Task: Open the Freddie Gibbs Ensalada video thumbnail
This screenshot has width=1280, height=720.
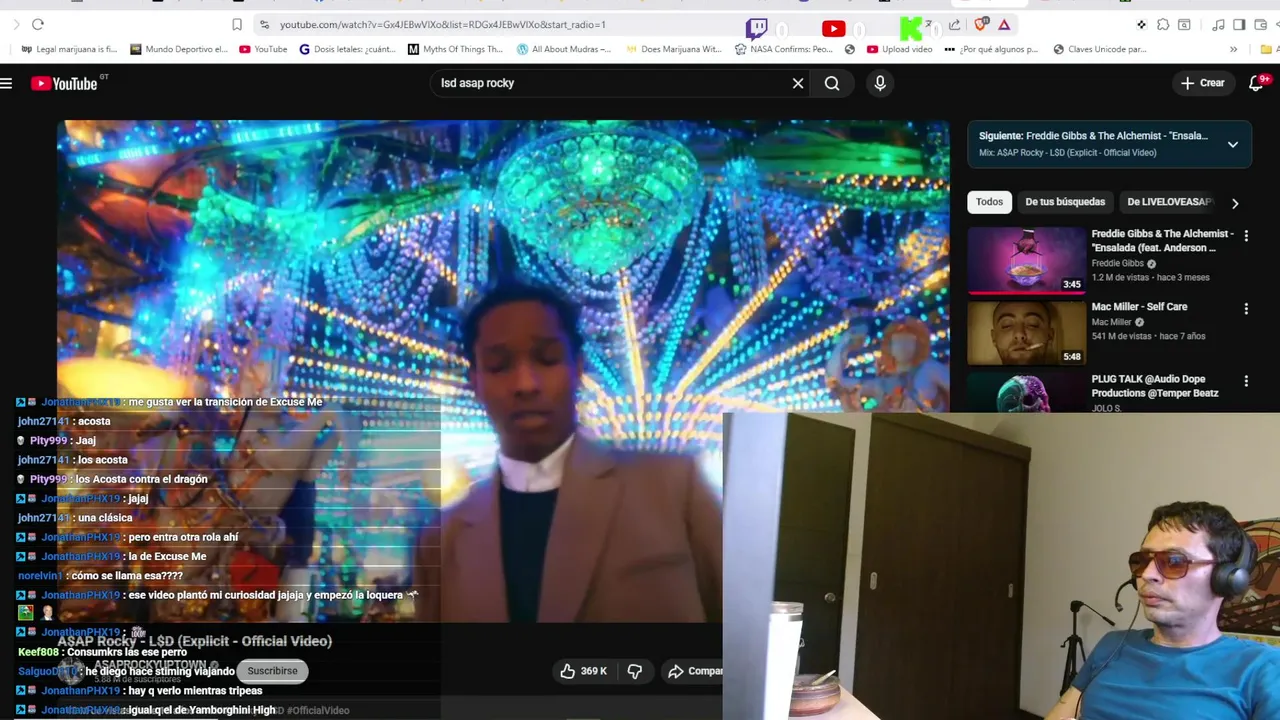Action: 1026,259
